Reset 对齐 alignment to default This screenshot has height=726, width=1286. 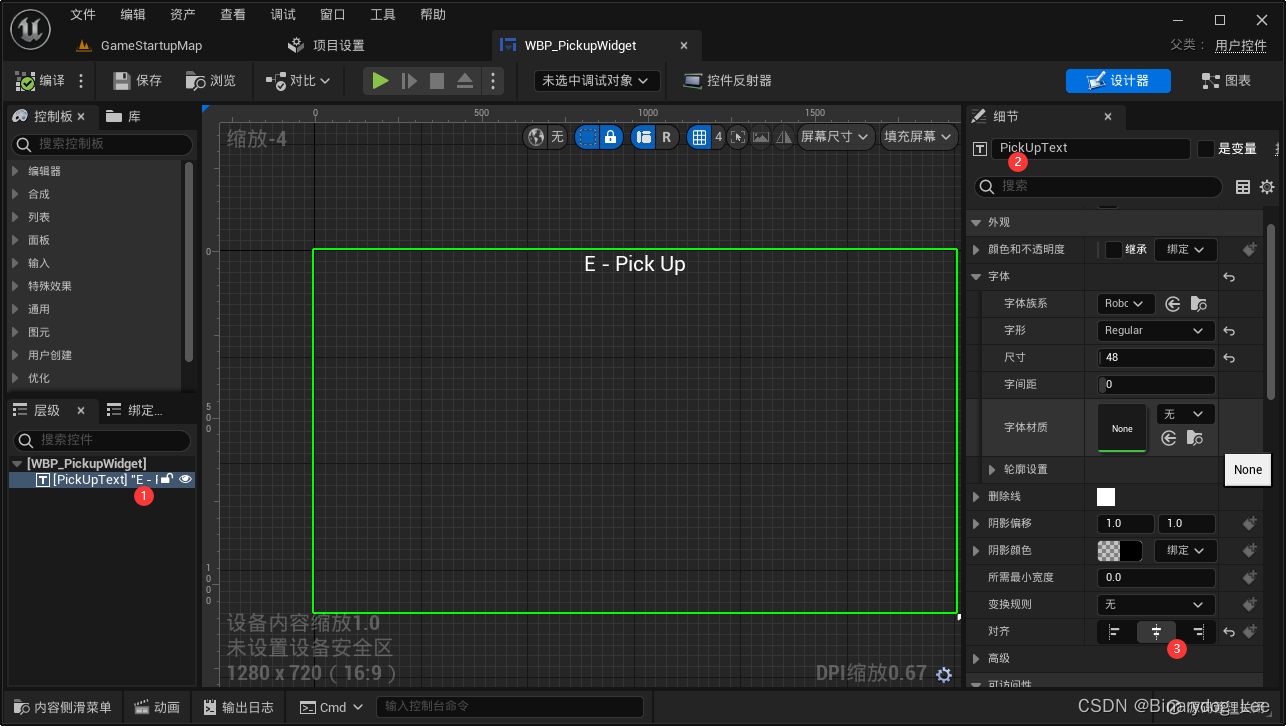pos(1230,632)
